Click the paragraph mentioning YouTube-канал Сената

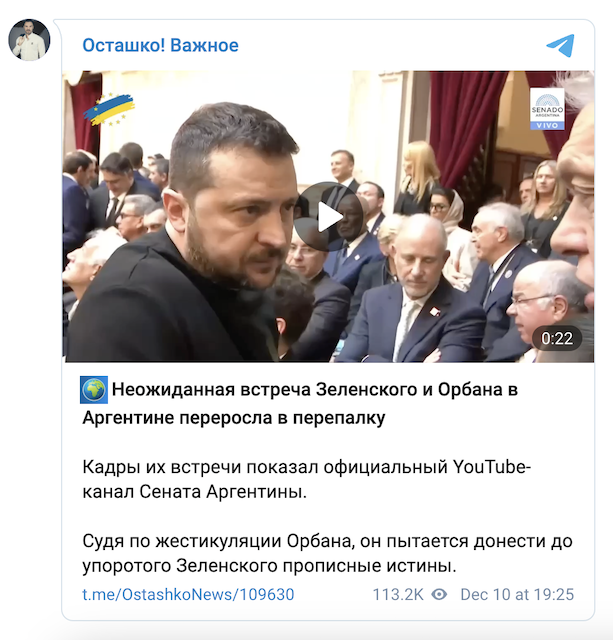tap(306, 479)
